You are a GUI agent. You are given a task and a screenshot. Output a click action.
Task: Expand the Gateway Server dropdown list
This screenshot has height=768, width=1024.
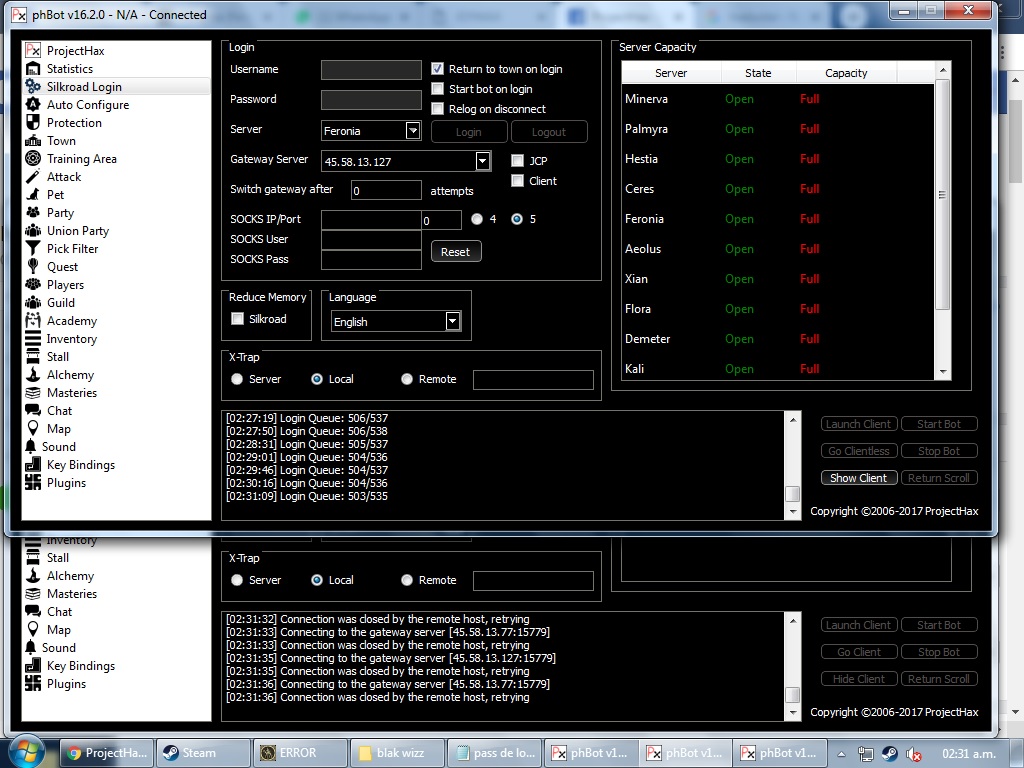(x=483, y=161)
